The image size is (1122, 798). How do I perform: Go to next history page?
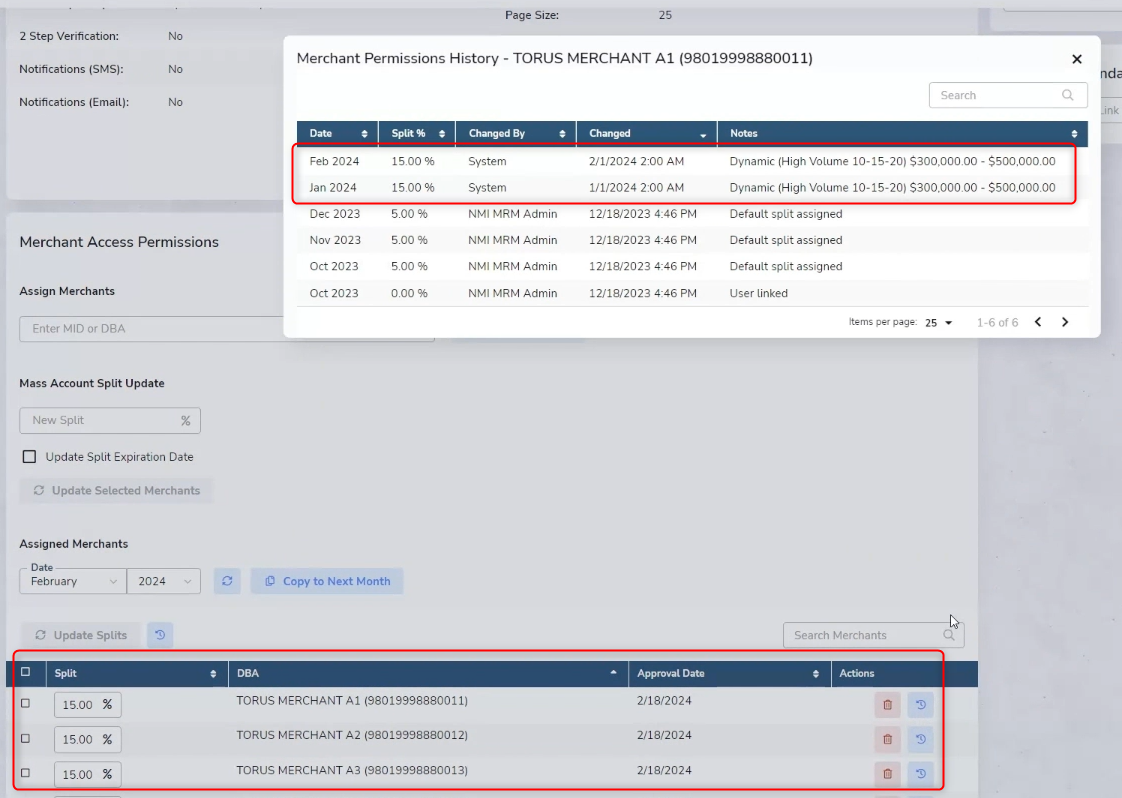pos(1065,322)
